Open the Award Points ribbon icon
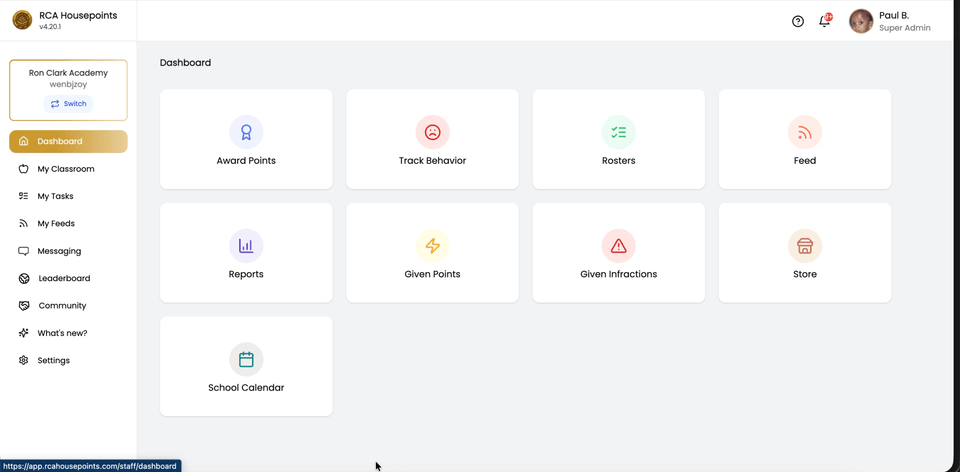 pyautogui.click(x=246, y=132)
